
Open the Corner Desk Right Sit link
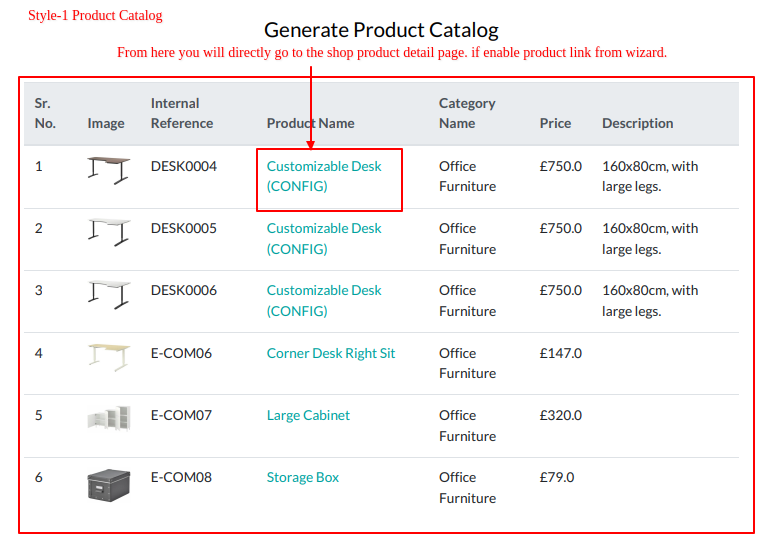331,353
